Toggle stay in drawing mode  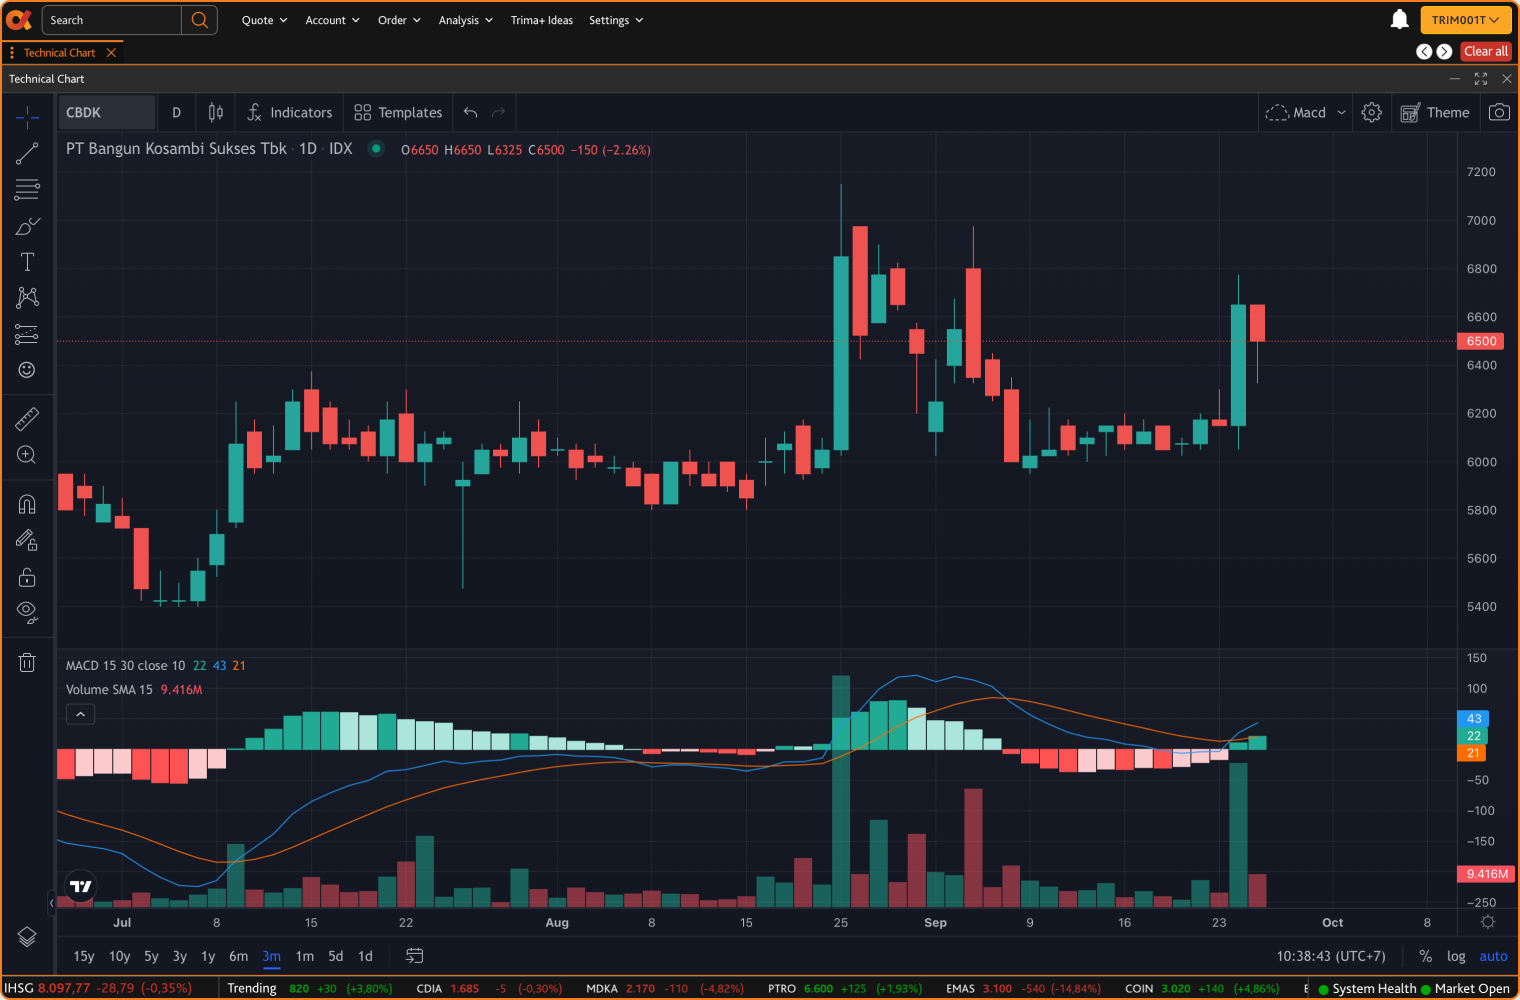click(x=27, y=541)
